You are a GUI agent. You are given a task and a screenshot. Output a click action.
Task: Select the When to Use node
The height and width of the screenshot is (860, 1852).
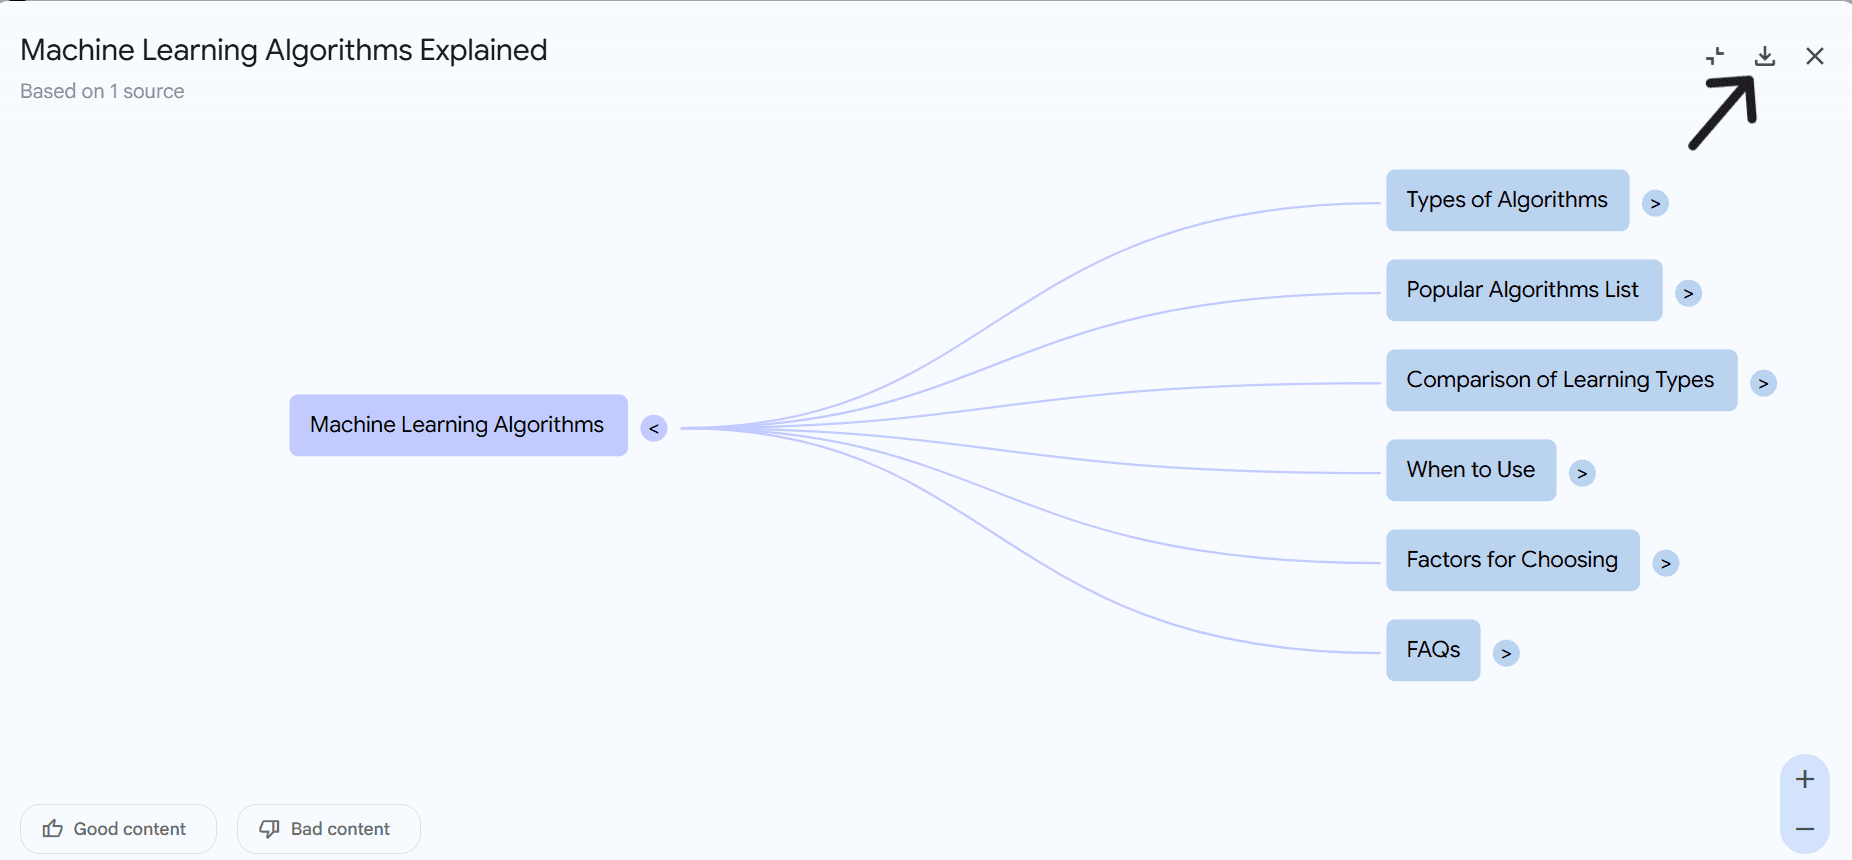[1471, 470]
